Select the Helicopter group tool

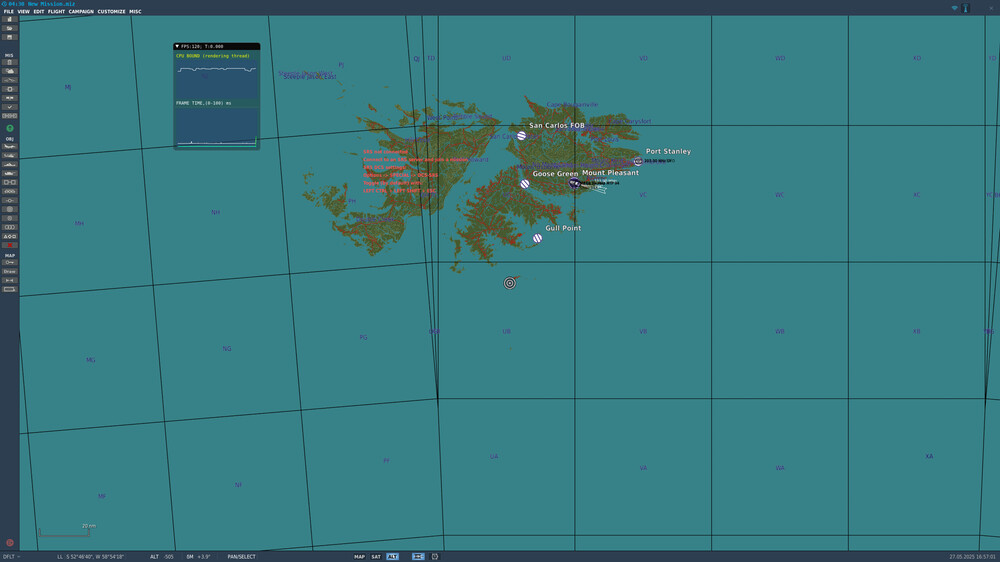point(10,156)
